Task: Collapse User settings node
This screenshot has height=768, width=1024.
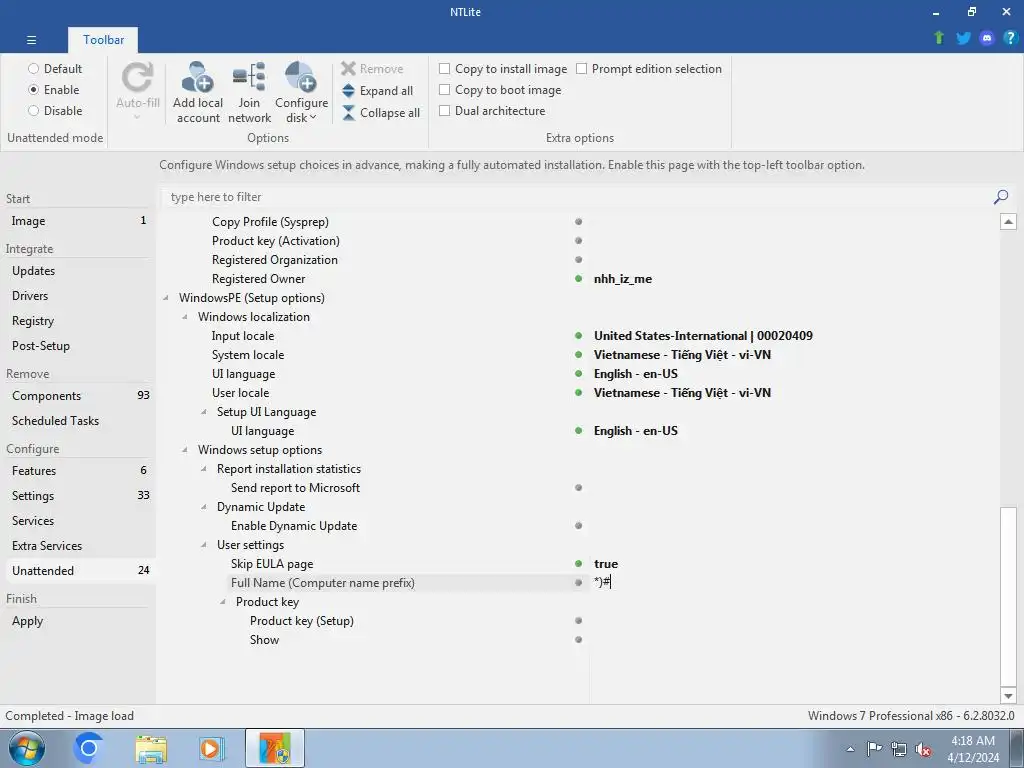Action: (204, 545)
